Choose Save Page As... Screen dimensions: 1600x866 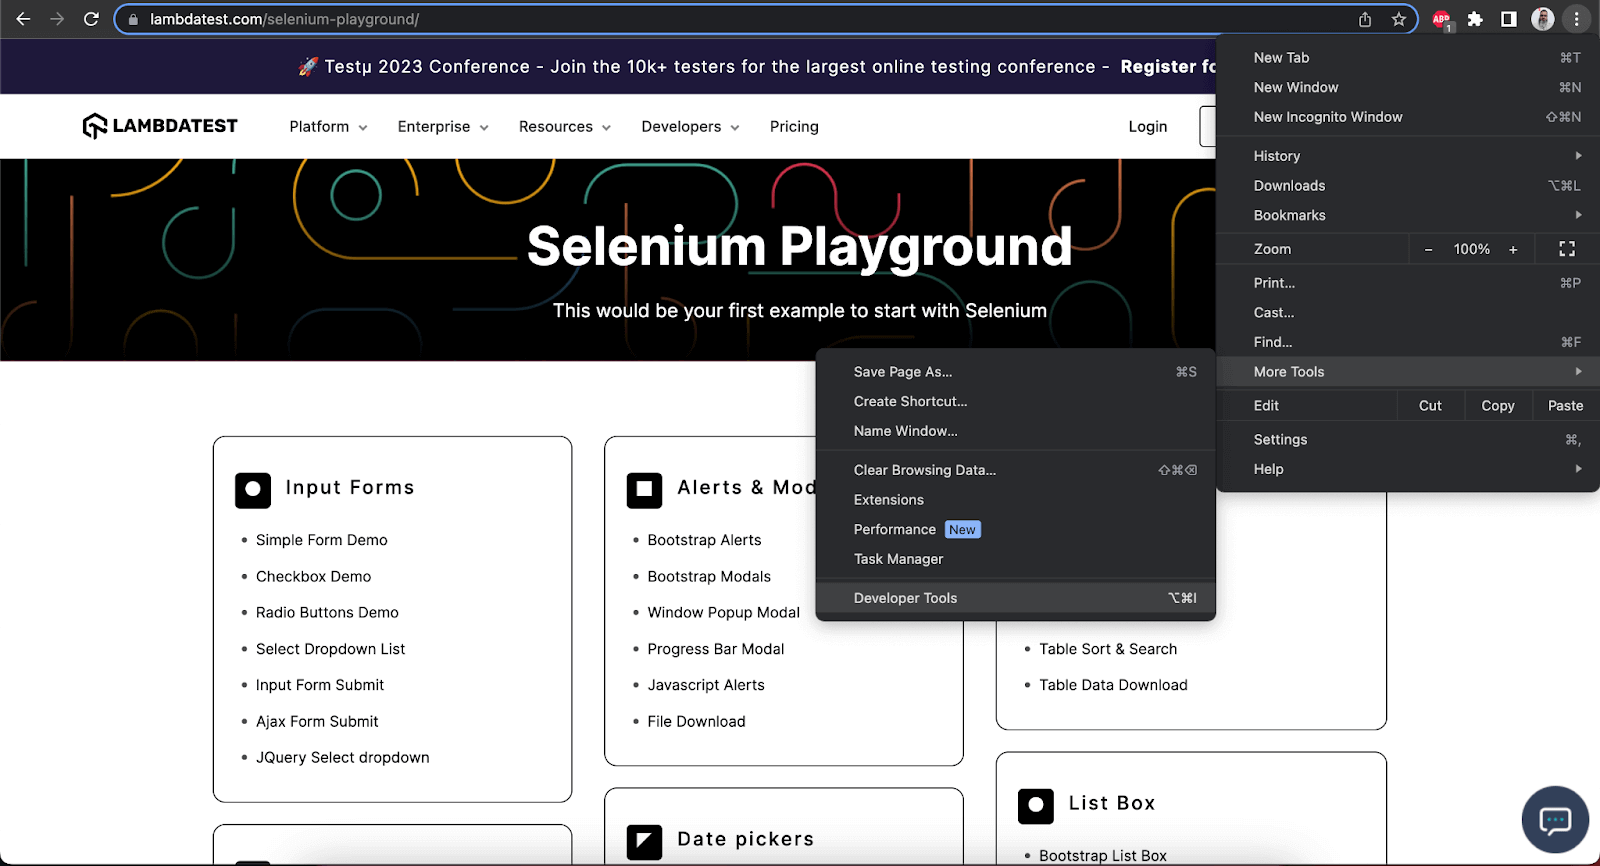pyautogui.click(x=1016, y=372)
